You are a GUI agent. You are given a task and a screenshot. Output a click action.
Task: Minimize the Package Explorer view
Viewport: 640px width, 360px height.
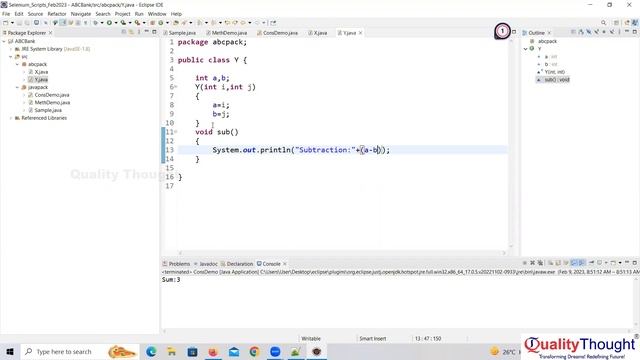pyautogui.click(x=146, y=32)
